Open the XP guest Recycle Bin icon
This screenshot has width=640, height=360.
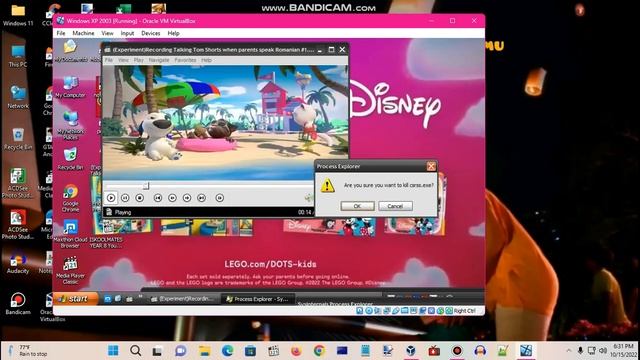point(71,159)
